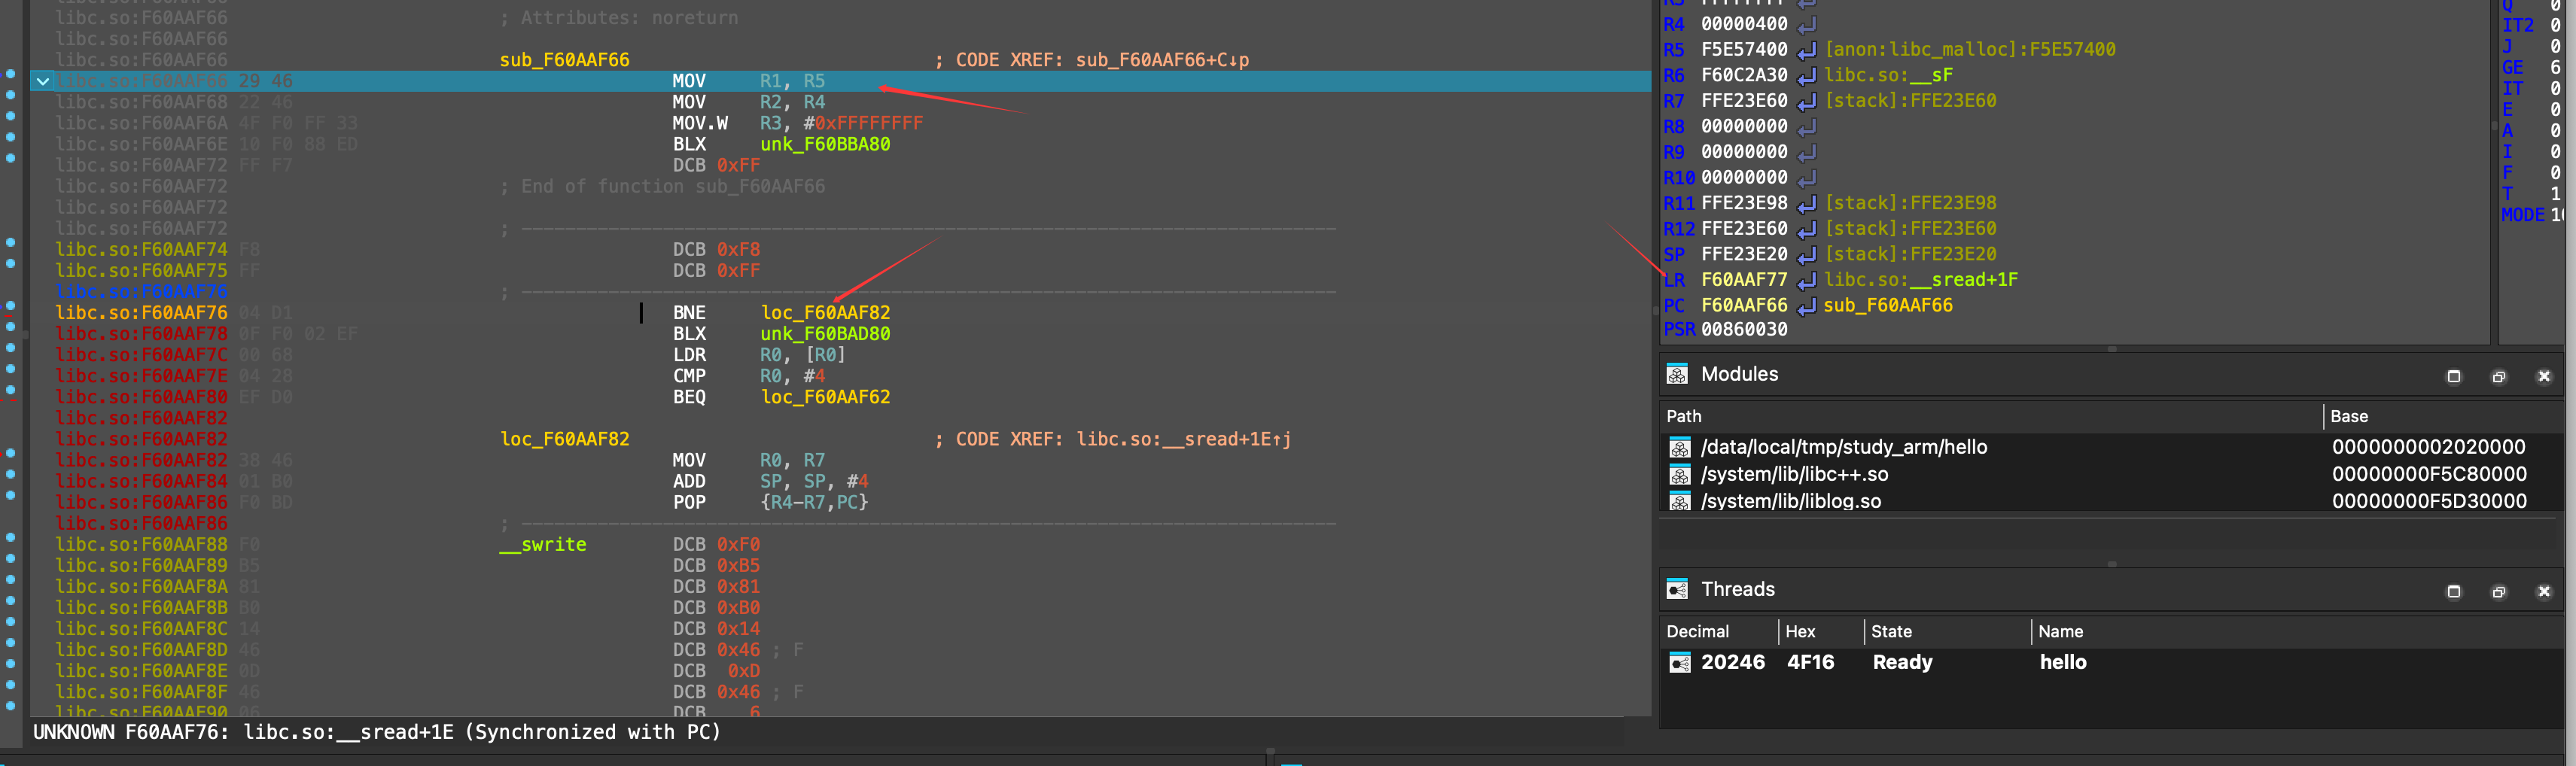Toggle breakpoint dot at address F60AAF74
The image size is (2576, 766).
click(11, 242)
